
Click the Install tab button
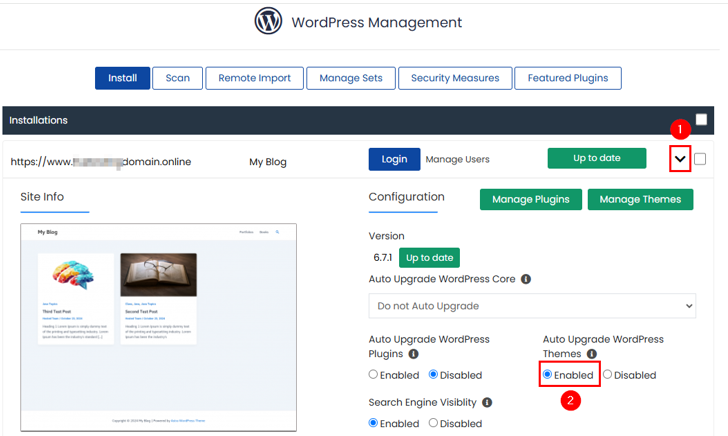tap(123, 78)
